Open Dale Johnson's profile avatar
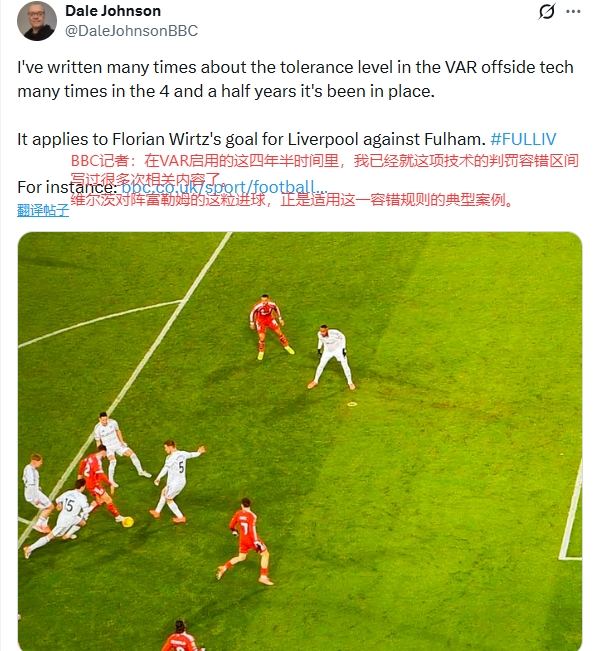The height and width of the screenshot is (651, 595). click(37, 21)
